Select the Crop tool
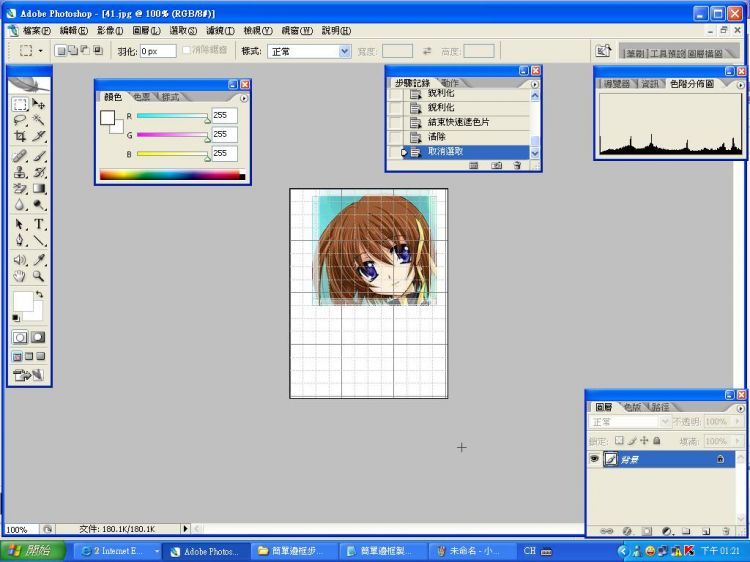750x562 pixels. click(x=20, y=136)
